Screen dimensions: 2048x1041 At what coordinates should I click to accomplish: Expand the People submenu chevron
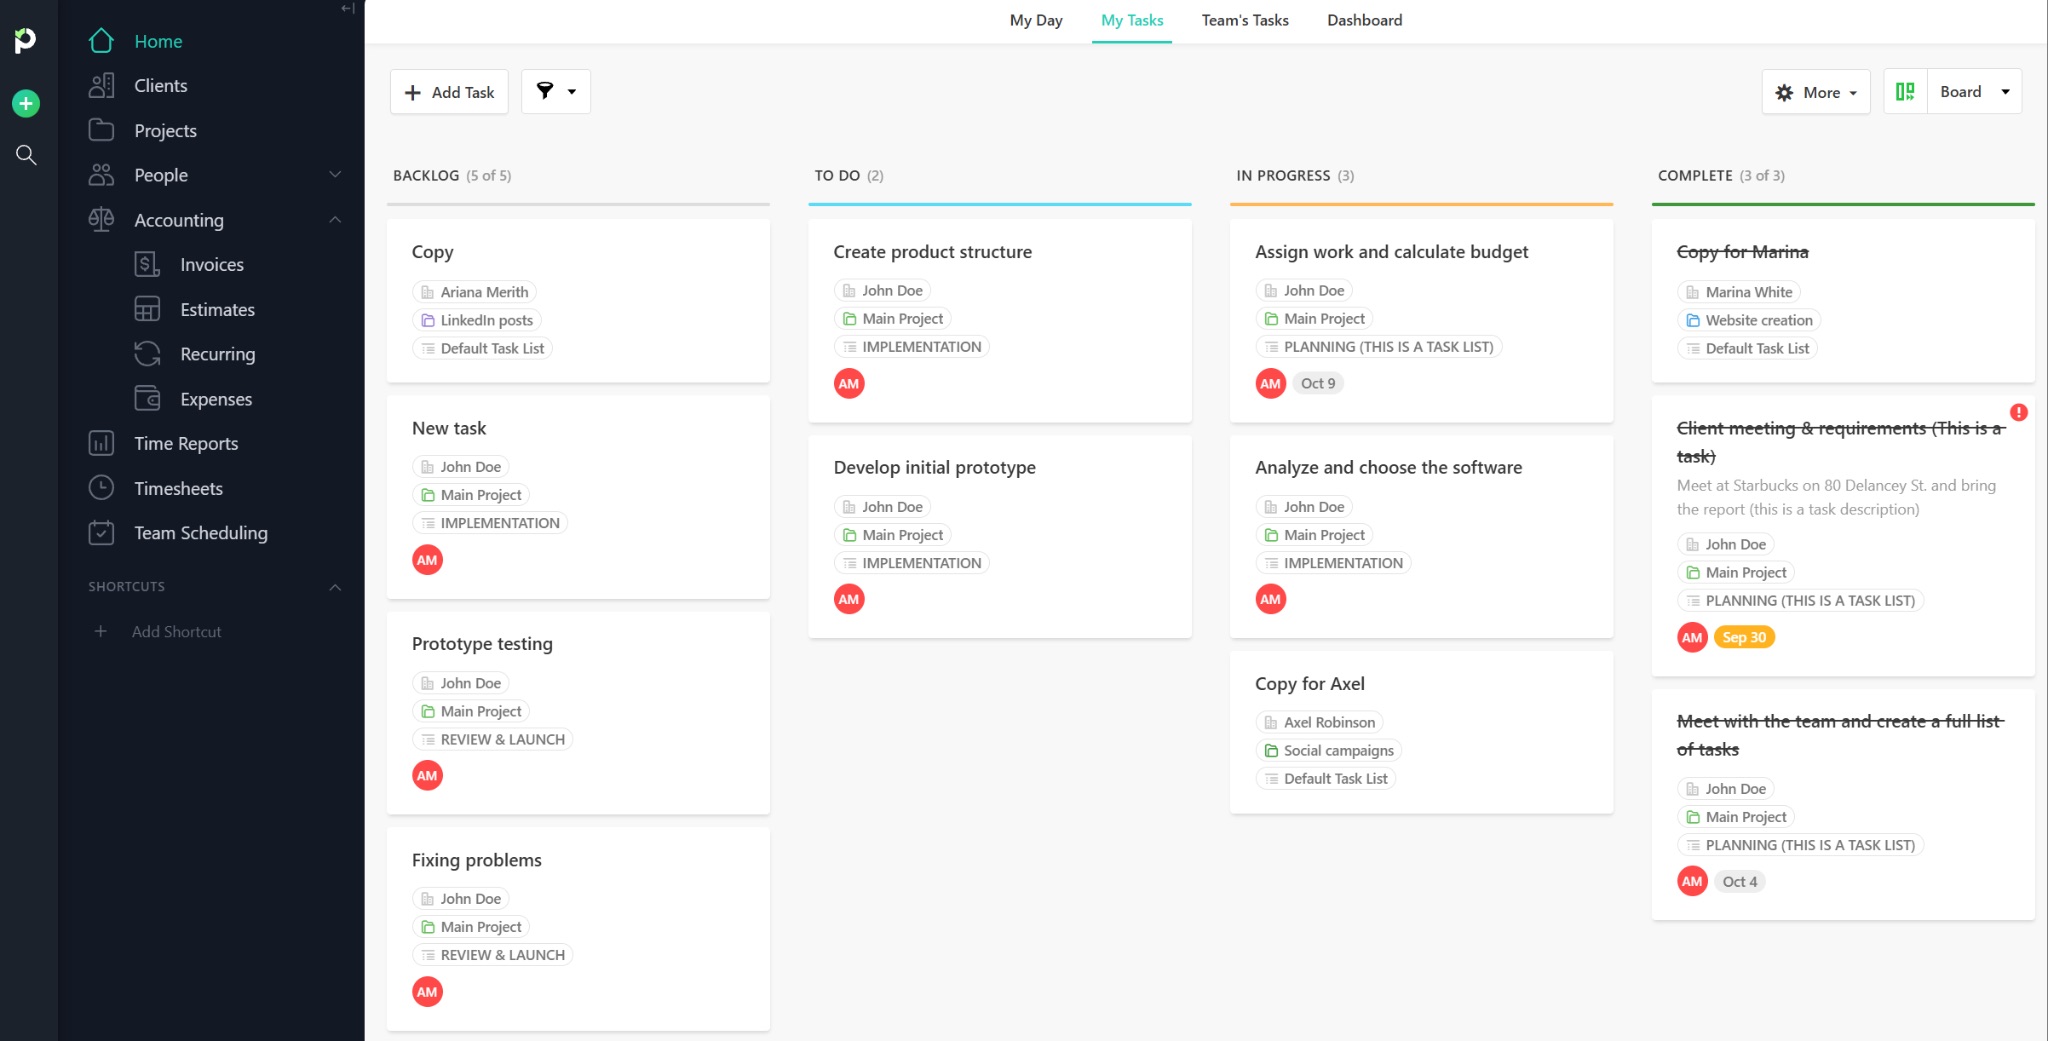(335, 175)
